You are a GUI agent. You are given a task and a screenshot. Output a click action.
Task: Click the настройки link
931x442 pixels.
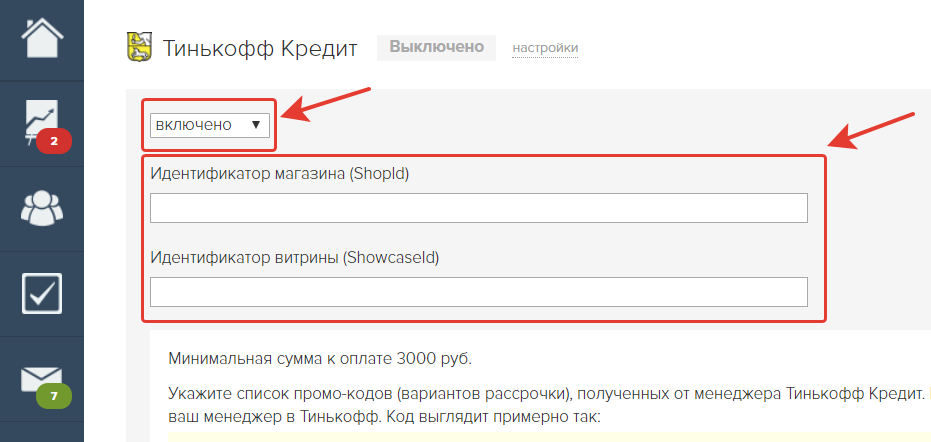(545, 48)
